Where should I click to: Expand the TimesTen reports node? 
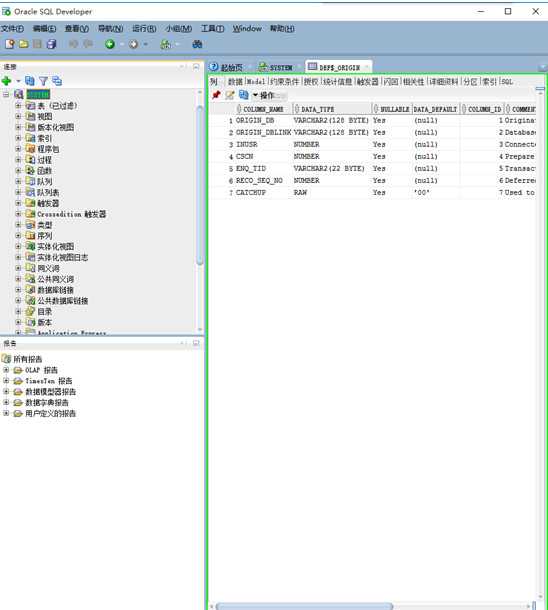tap(6, 380)
